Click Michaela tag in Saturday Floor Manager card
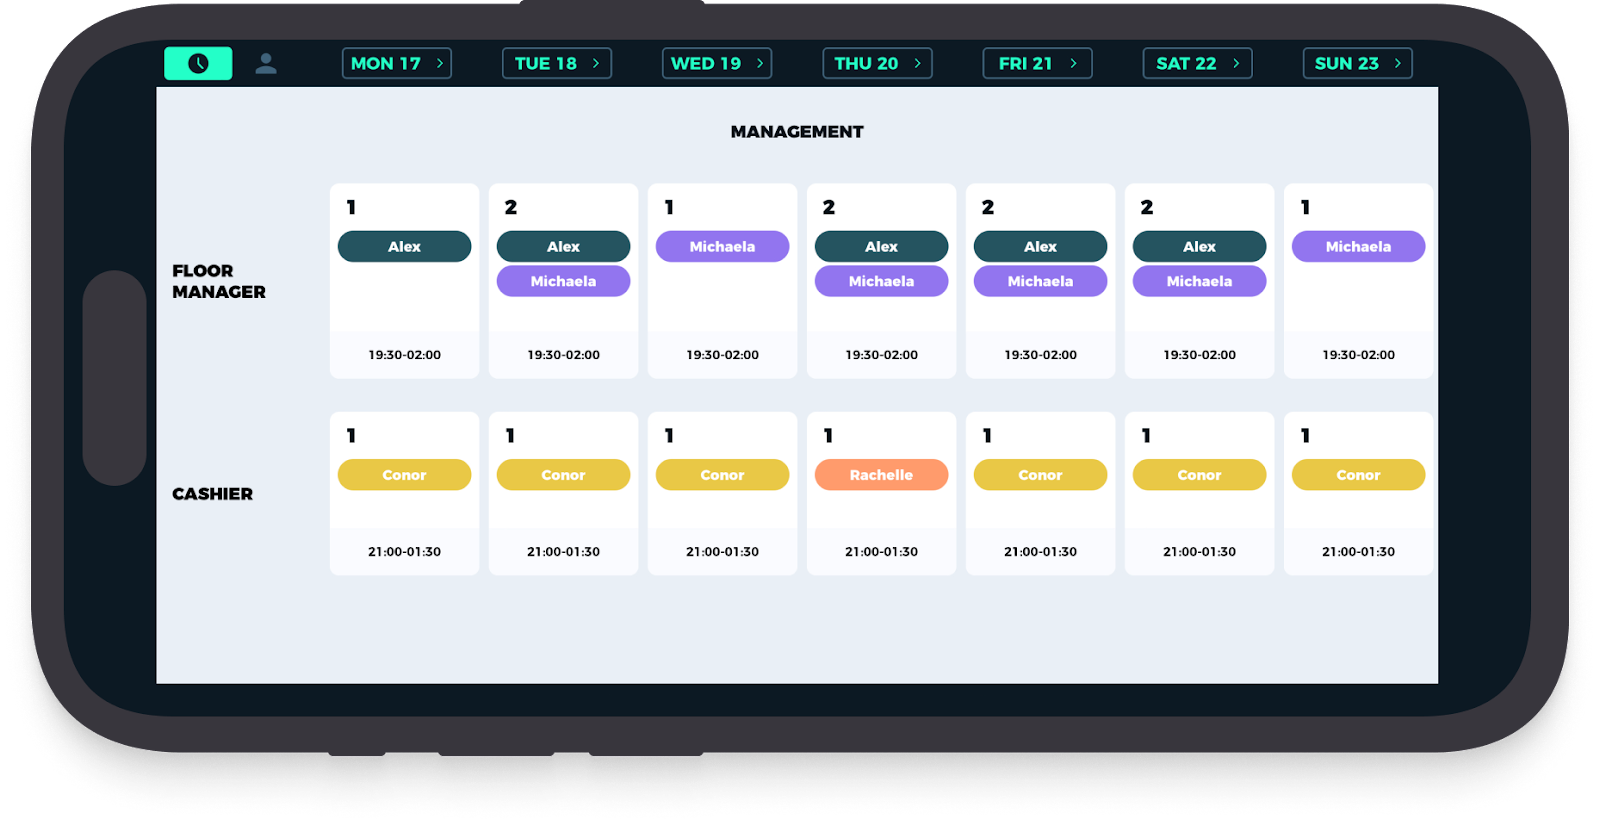This screenshot has height=826, width=1600. pos(1199,281)
